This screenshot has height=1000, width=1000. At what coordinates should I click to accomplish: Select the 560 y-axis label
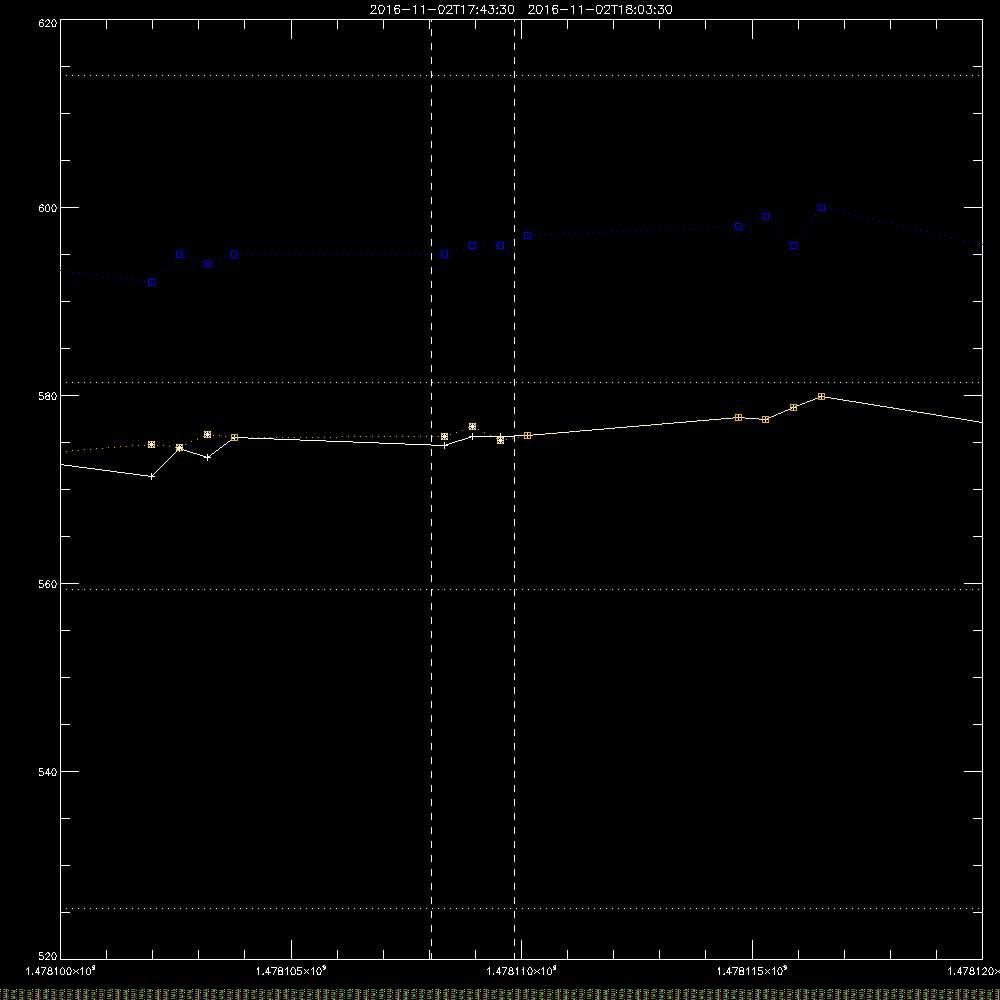[48, 584]
